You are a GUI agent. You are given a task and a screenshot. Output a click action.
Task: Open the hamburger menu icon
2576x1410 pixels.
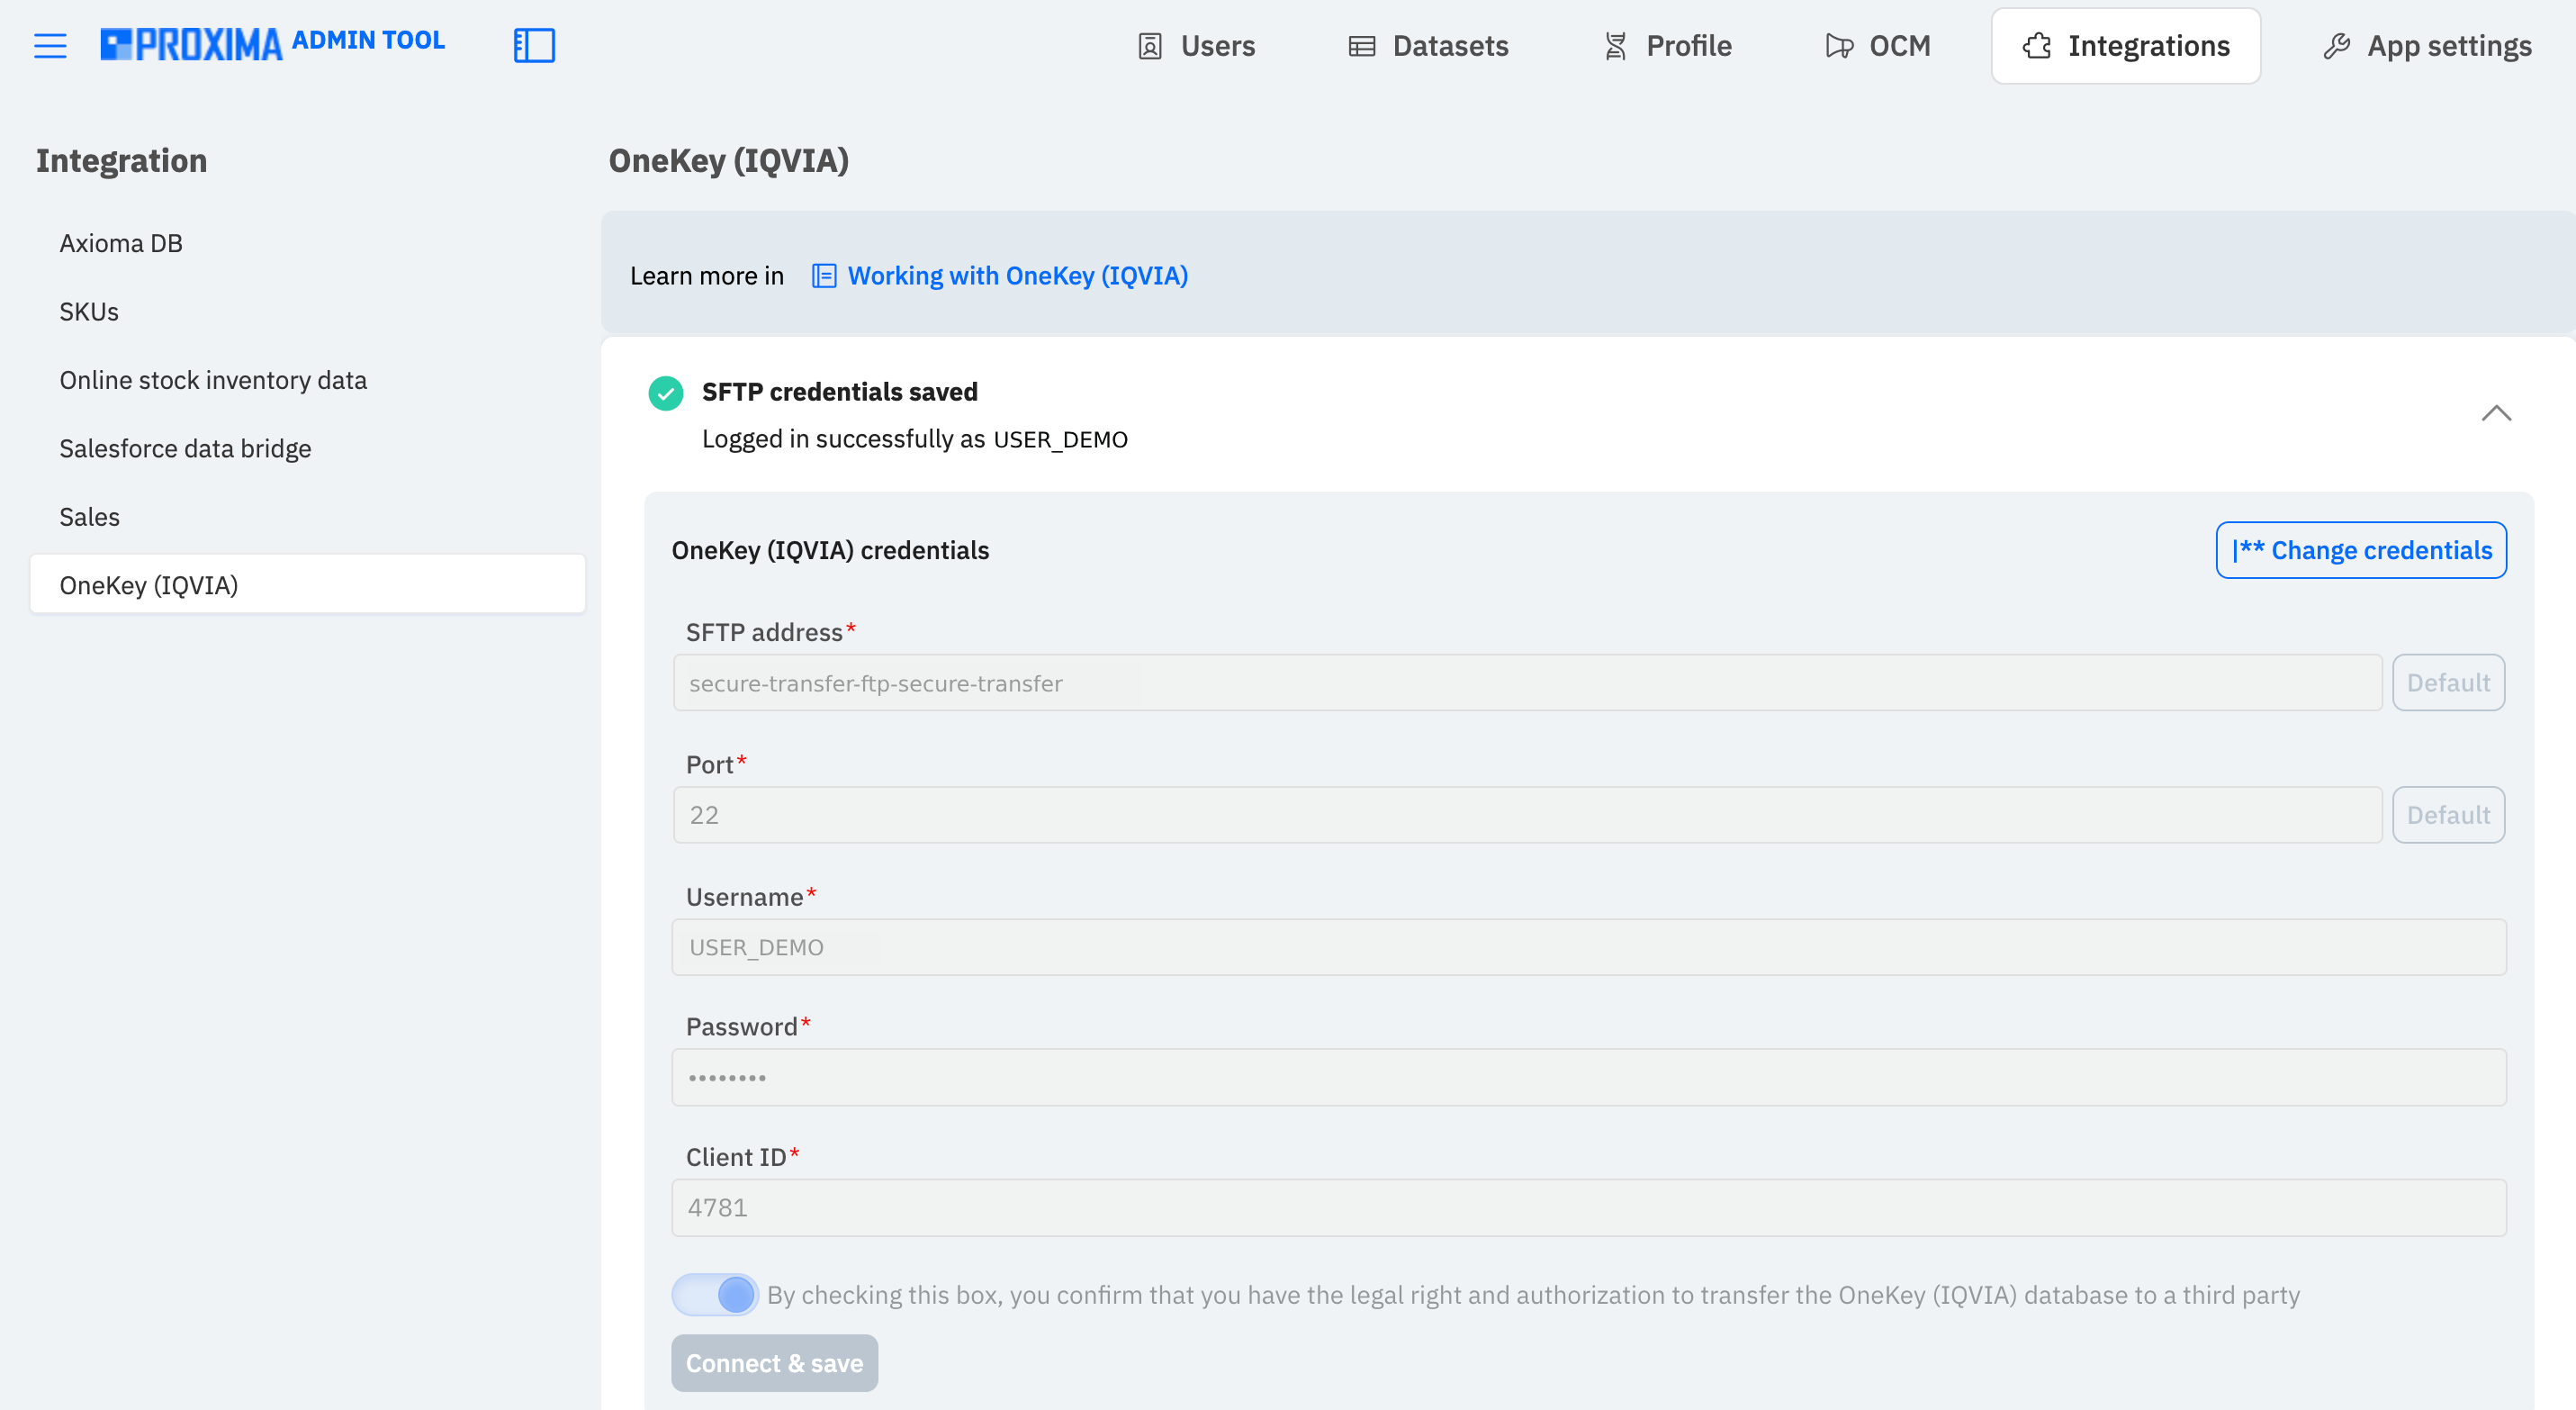point(50,46)
